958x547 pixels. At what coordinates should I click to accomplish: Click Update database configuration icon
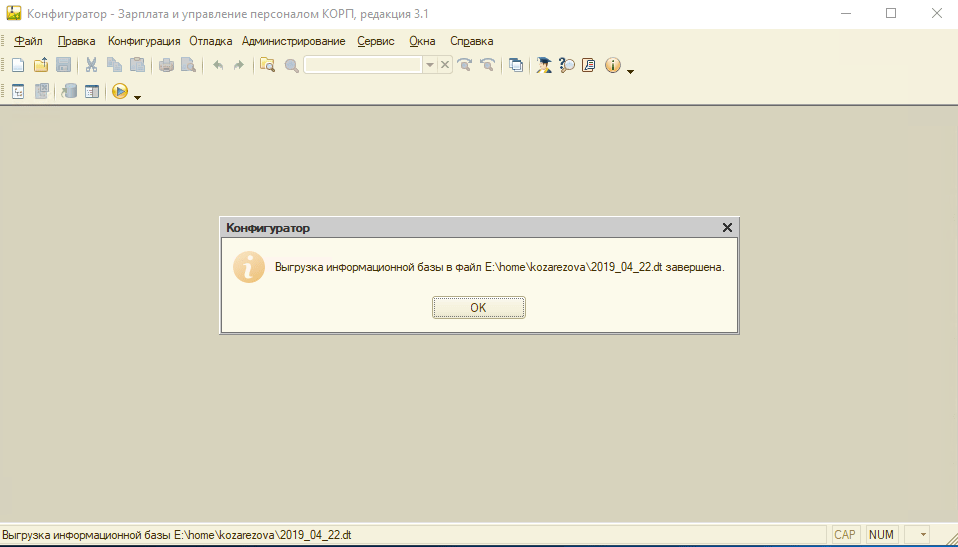point(69,92)
